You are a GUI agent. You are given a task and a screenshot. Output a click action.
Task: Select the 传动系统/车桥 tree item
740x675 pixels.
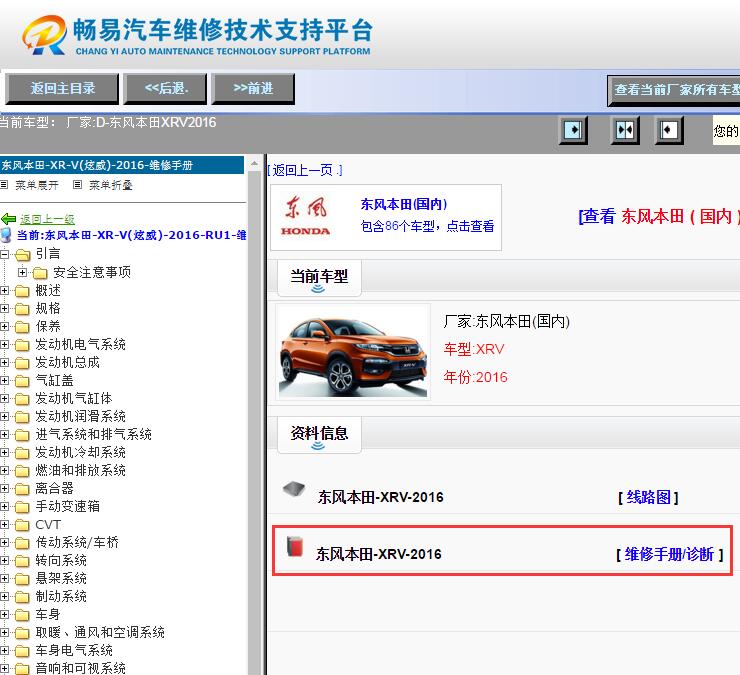click(x=77, y=542)
